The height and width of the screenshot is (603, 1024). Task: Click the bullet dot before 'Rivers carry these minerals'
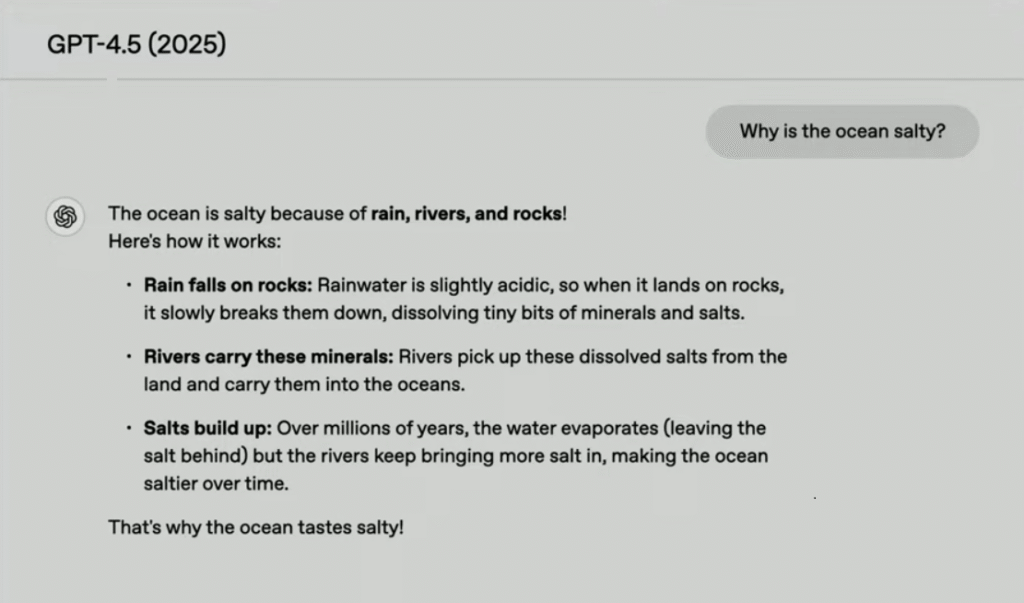pyautogui.click(x=129, y=357)
